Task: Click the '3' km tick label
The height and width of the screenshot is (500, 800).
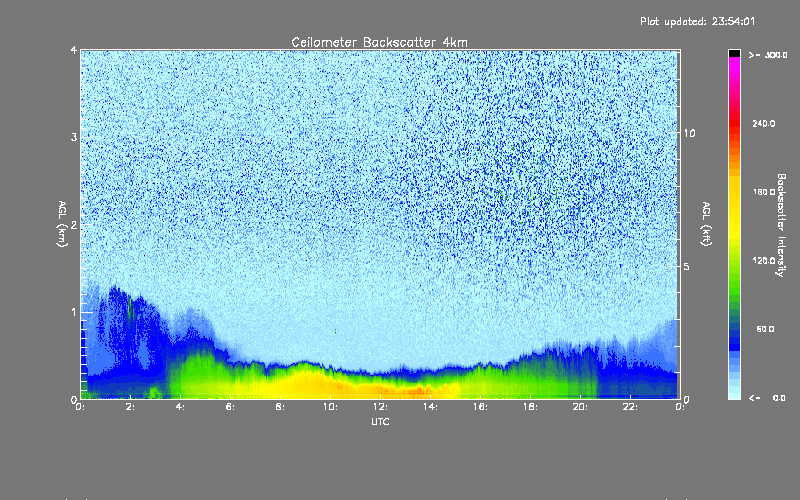Action: pos(74,137)
